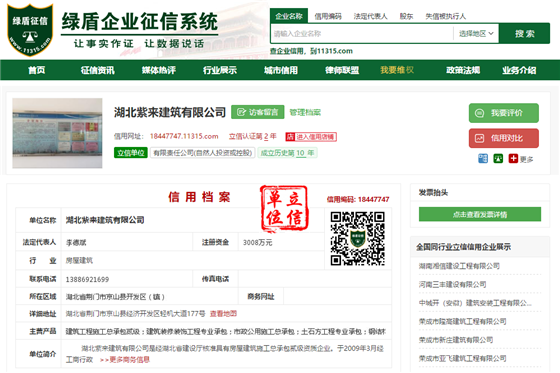Viewport: 560px width, 373px height.
Task: Select the 失信被执行人 search tab
Action: coord(446,16)
